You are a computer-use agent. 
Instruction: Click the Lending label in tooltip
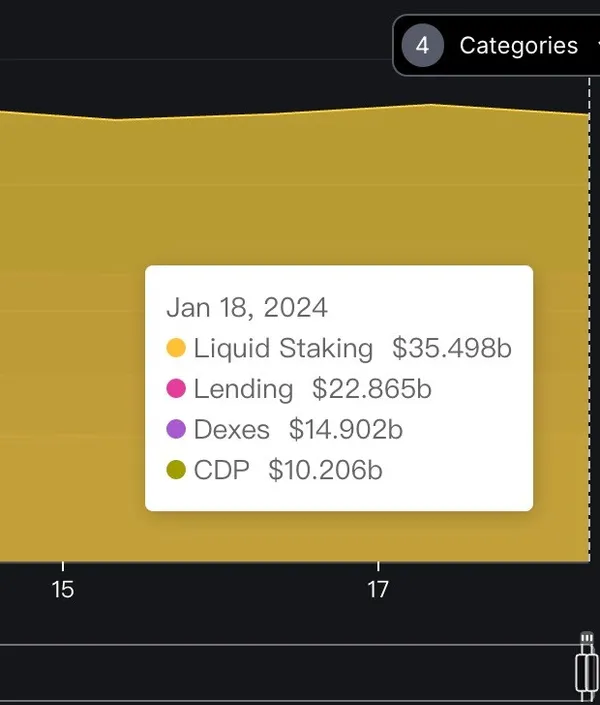[x=243, y=389]
